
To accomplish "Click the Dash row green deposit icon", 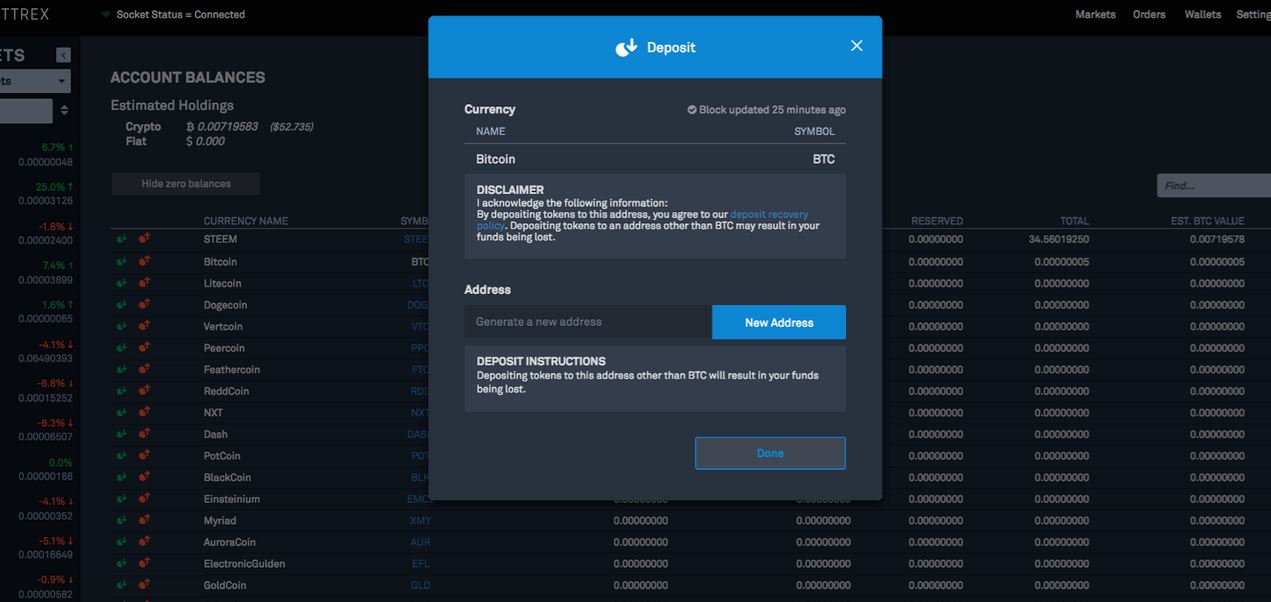I will pos(121,434).
